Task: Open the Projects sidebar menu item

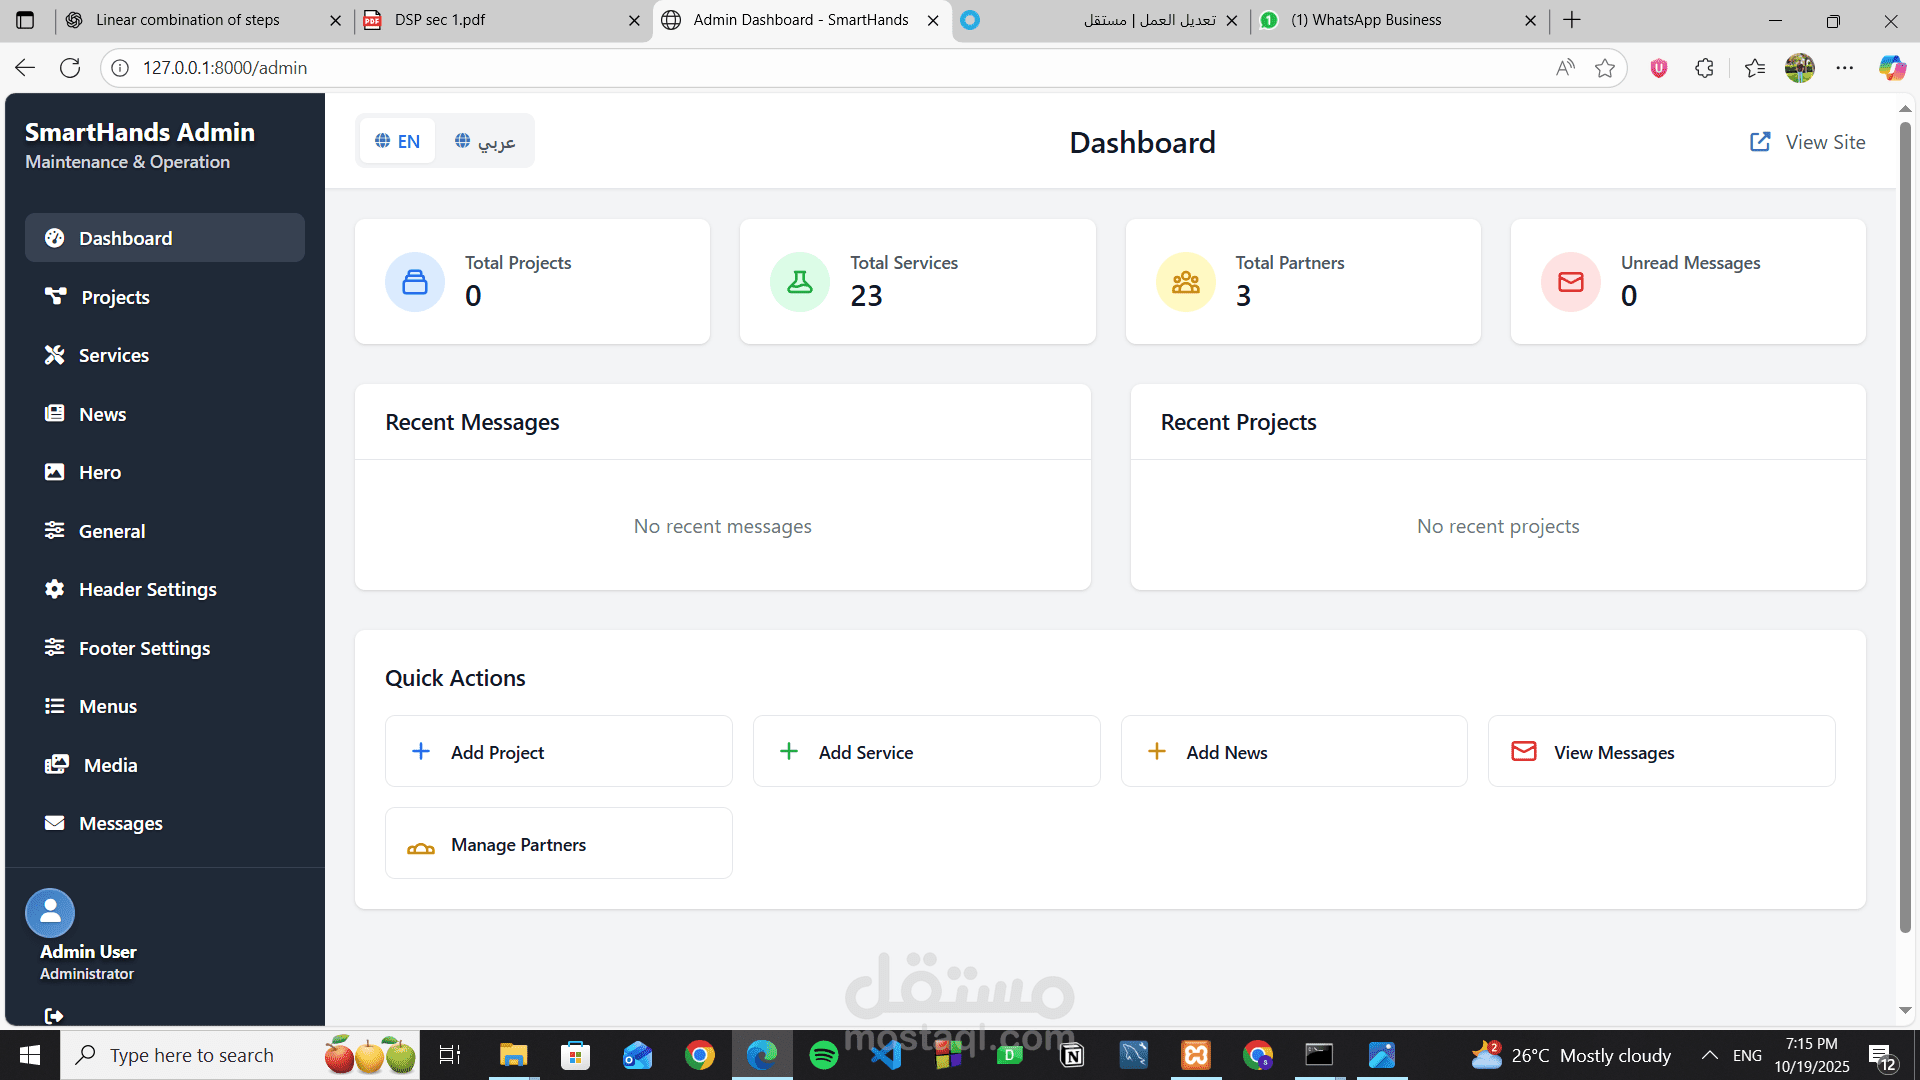Action: point(115,297)
